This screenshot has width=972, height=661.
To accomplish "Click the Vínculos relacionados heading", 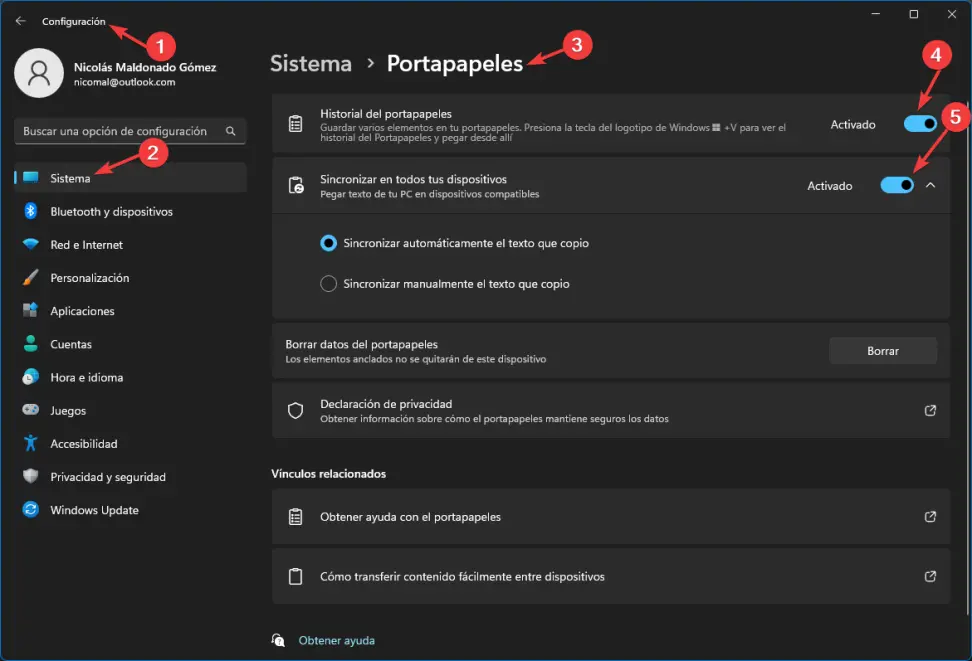I will coord(329,474).
